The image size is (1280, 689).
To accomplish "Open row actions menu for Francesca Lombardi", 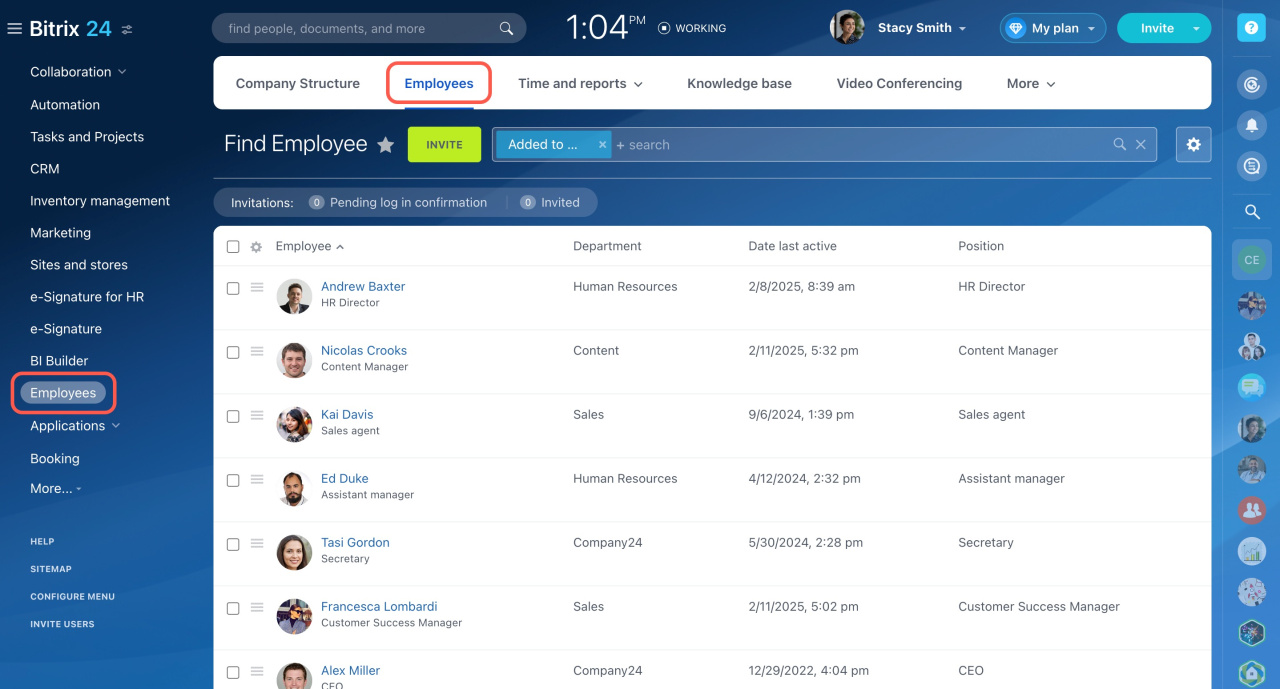I will click(257, 608).
